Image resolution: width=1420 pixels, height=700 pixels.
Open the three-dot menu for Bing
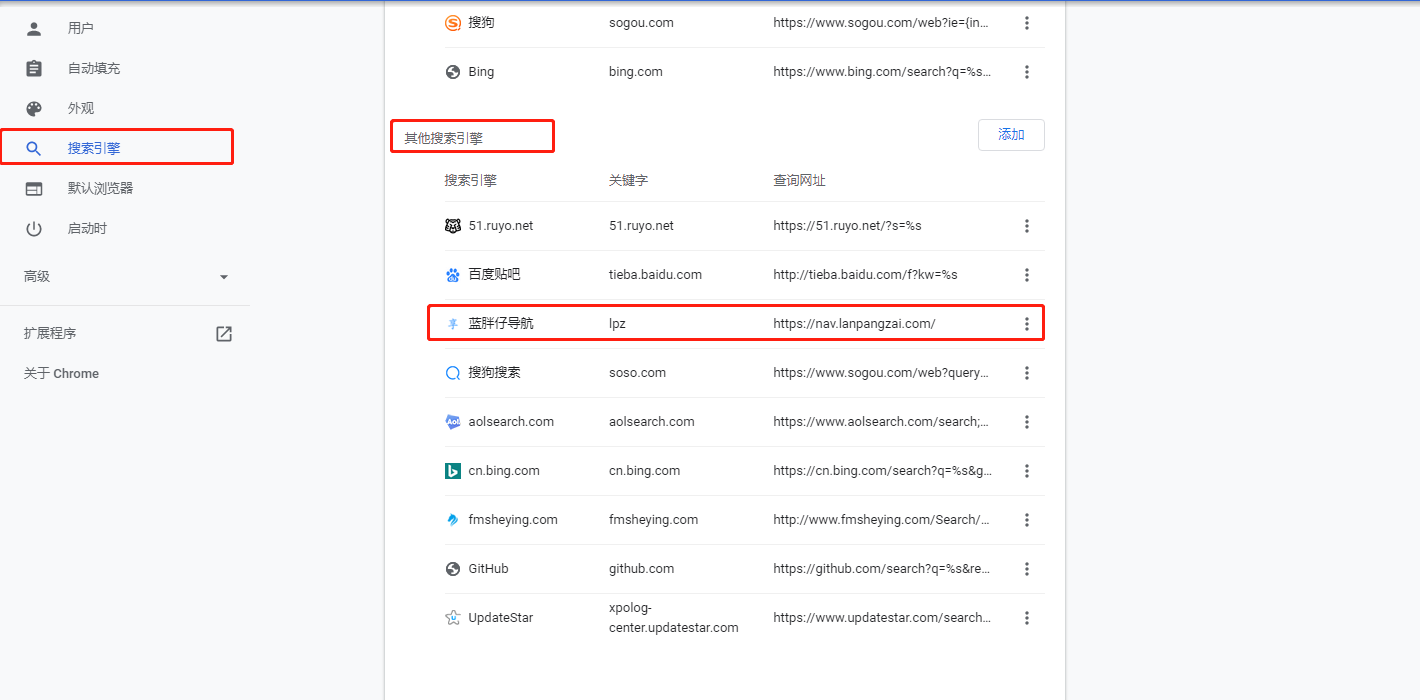(1027, 71)
